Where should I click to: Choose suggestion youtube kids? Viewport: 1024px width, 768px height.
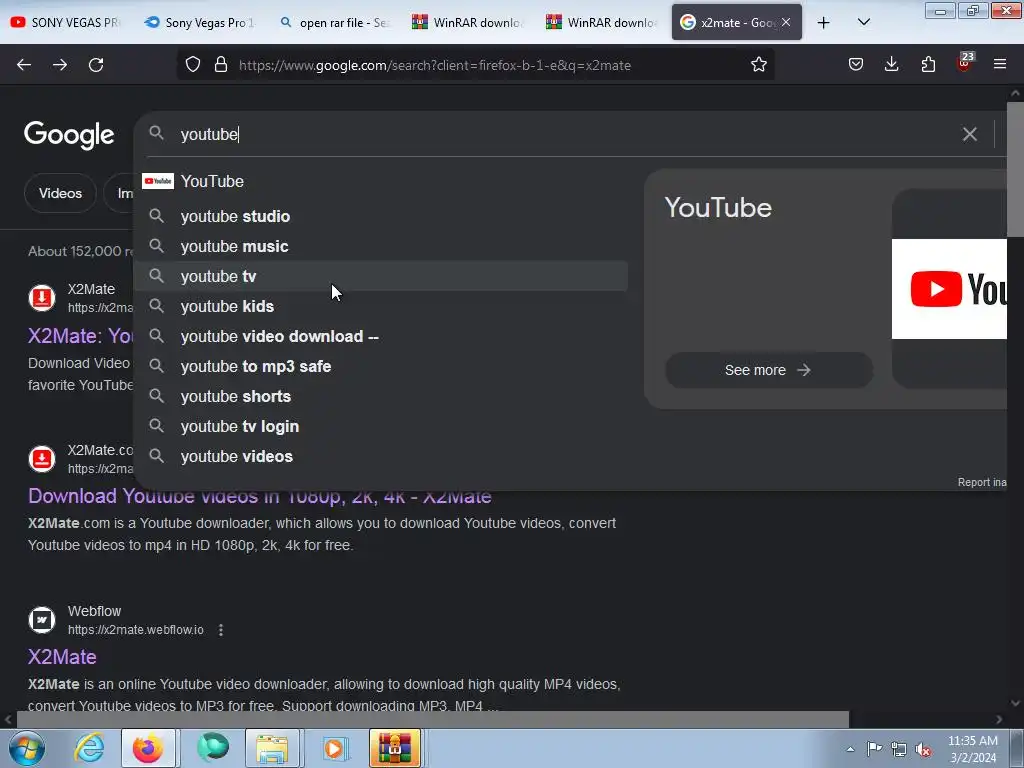[x=381, y=306]
